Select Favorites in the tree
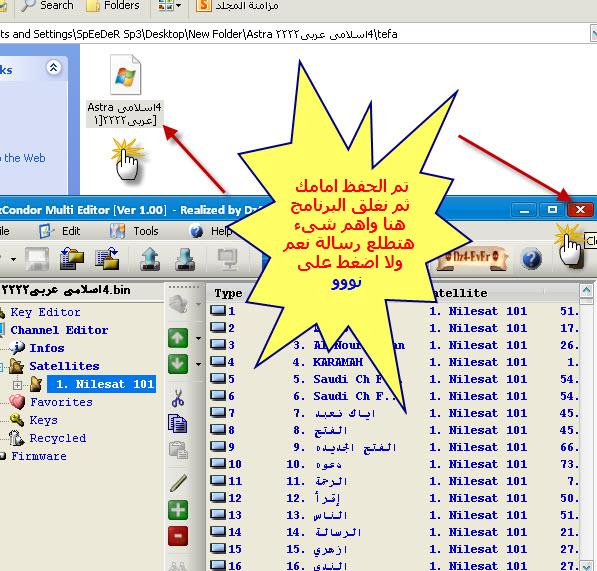The image size is (597, 571). click(61, 402)
